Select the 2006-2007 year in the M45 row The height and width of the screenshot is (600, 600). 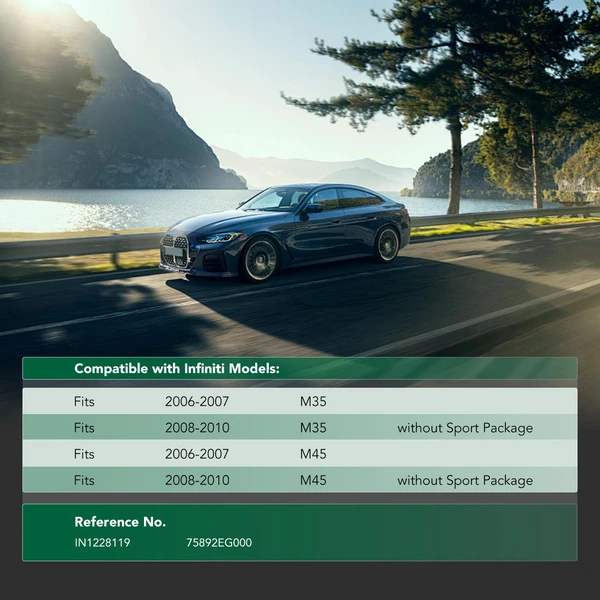(x=197, y=454)
